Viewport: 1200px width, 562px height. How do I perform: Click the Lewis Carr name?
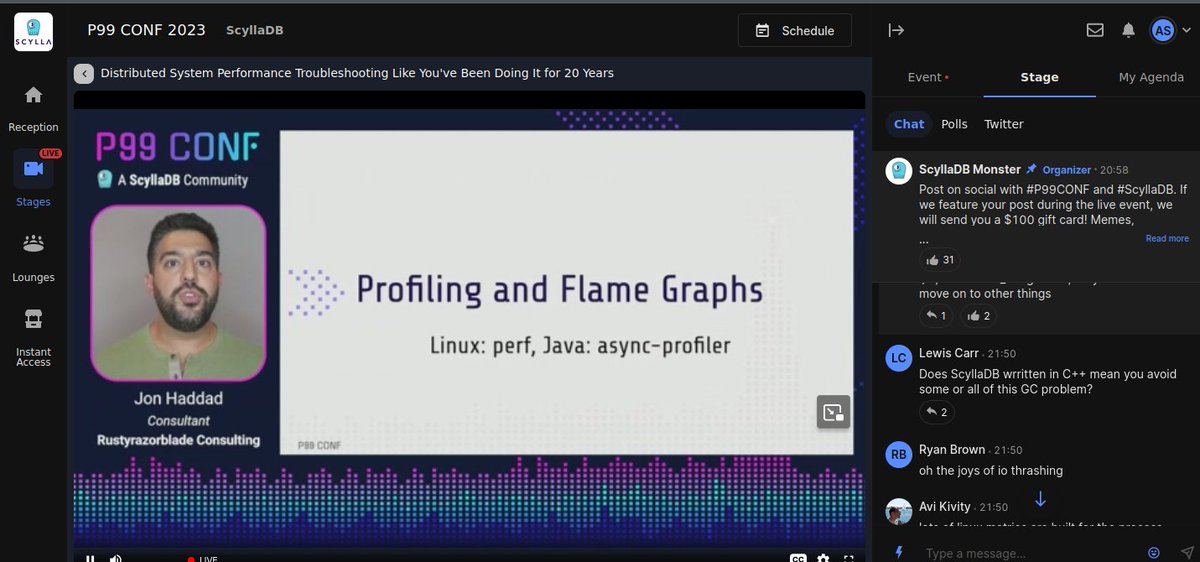pyautogui.click(x=949, y=354)
